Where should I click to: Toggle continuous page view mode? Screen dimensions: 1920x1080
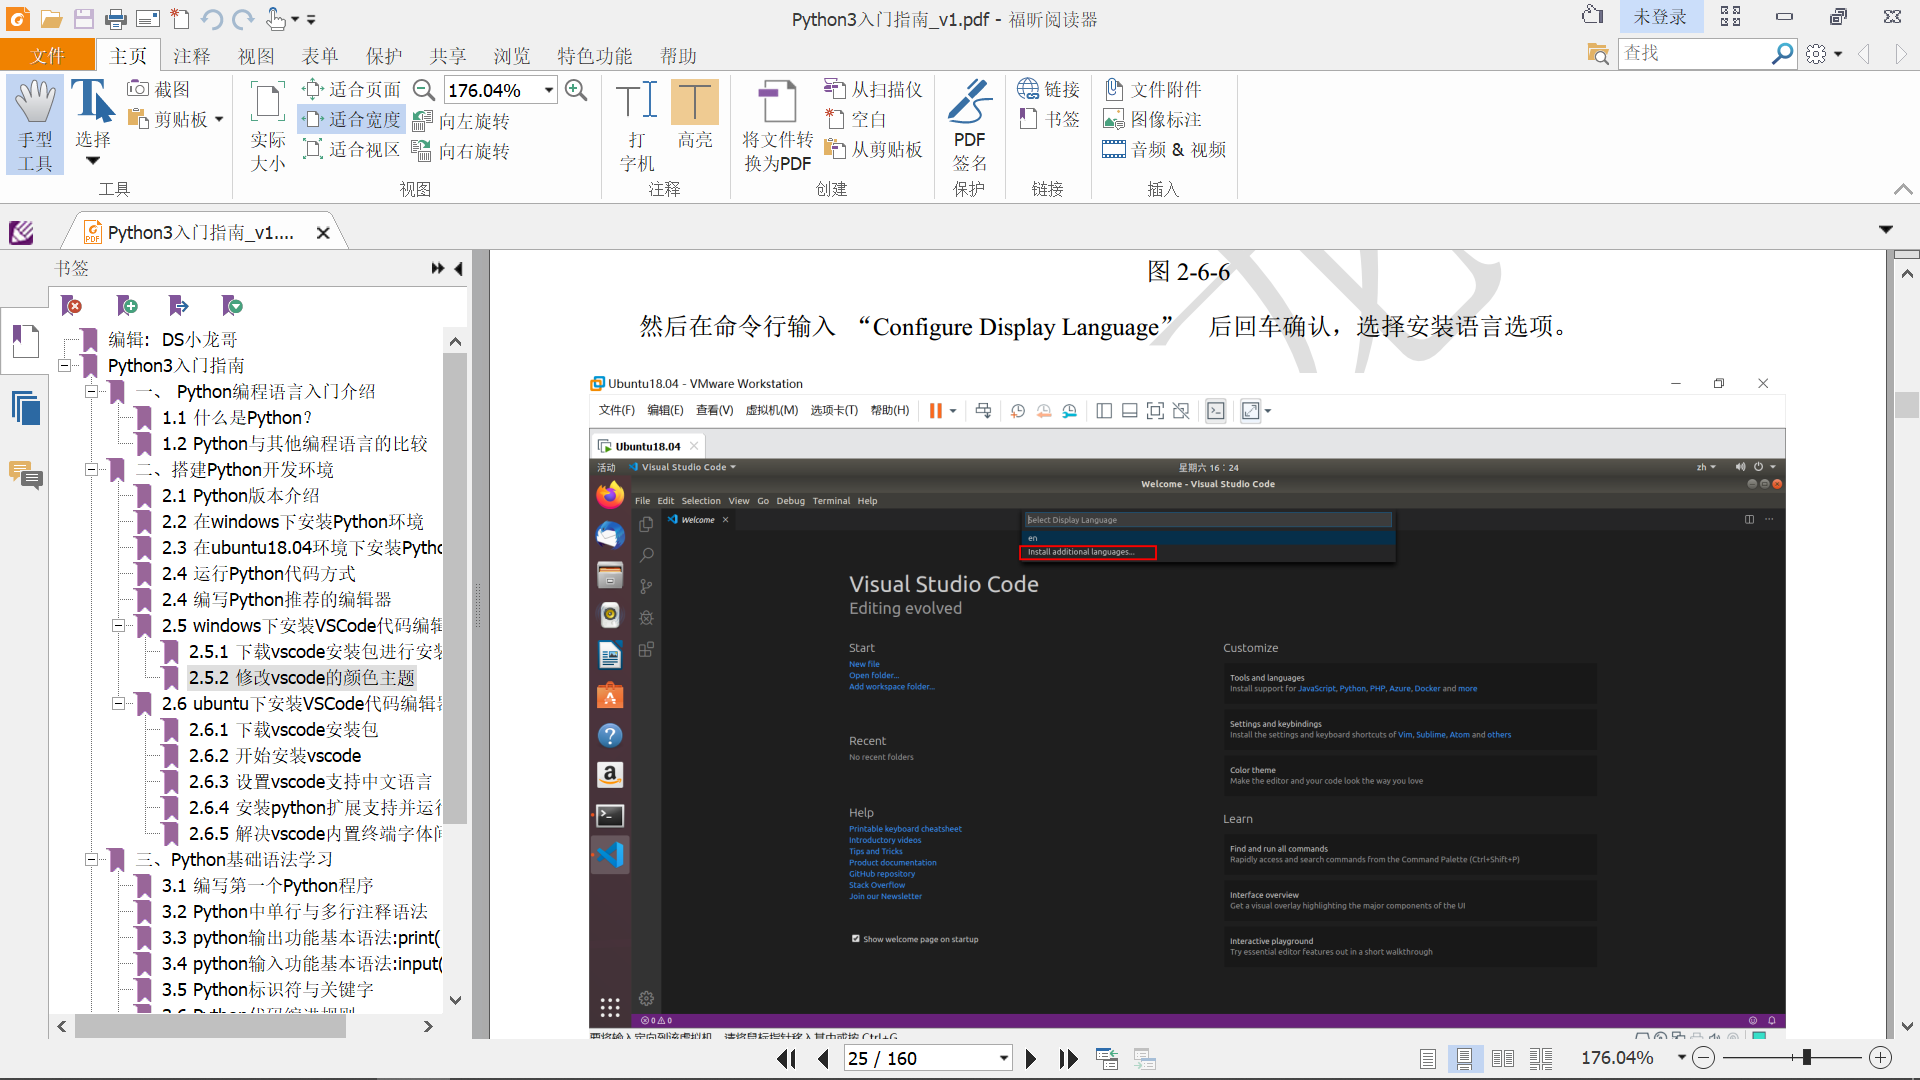1464,1058
